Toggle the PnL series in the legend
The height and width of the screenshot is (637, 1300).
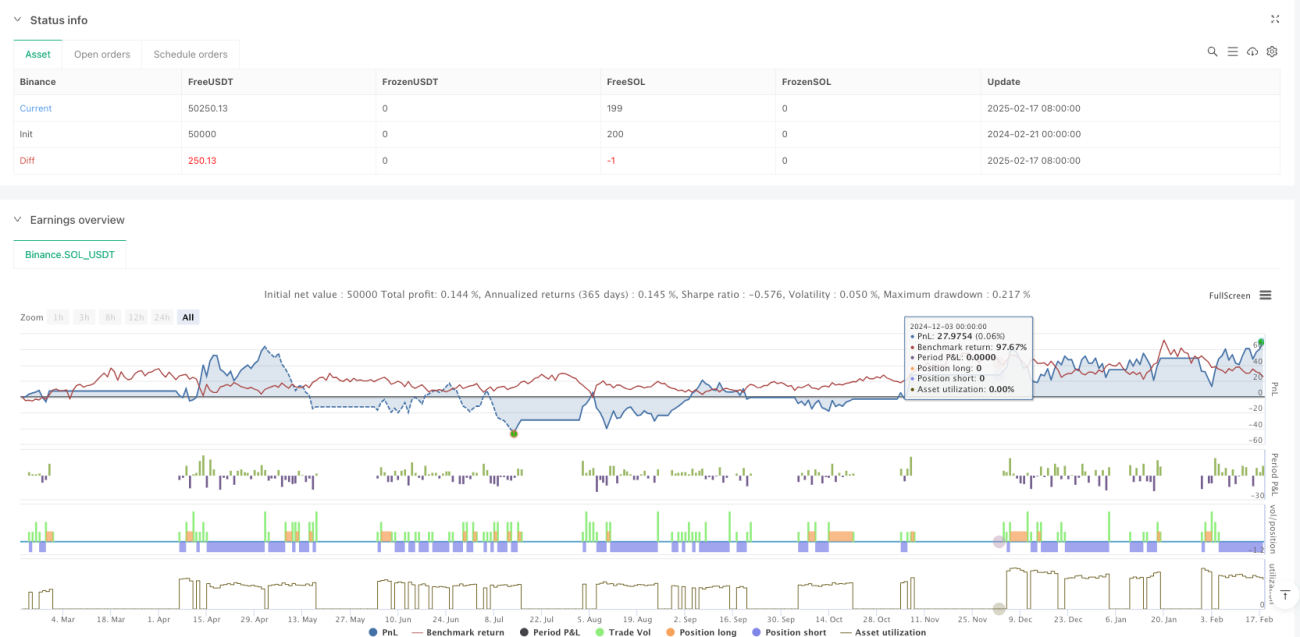(385, 632)
